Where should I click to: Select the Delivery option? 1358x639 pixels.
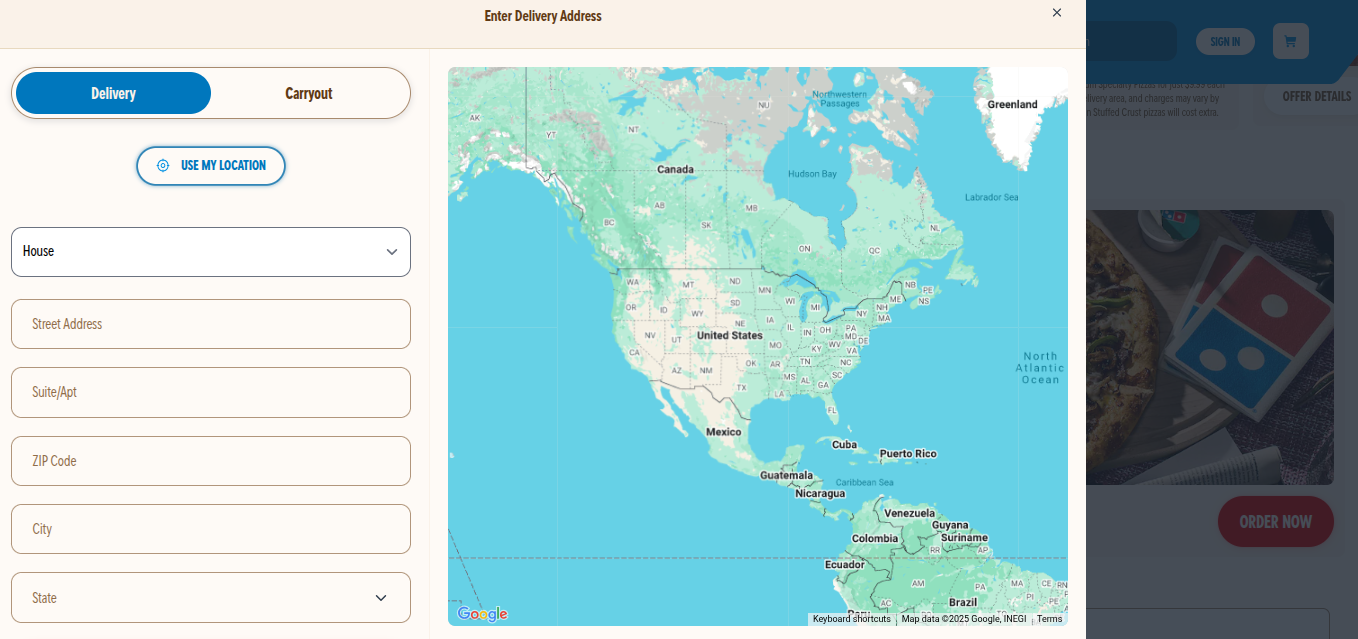tap(113, 93)
